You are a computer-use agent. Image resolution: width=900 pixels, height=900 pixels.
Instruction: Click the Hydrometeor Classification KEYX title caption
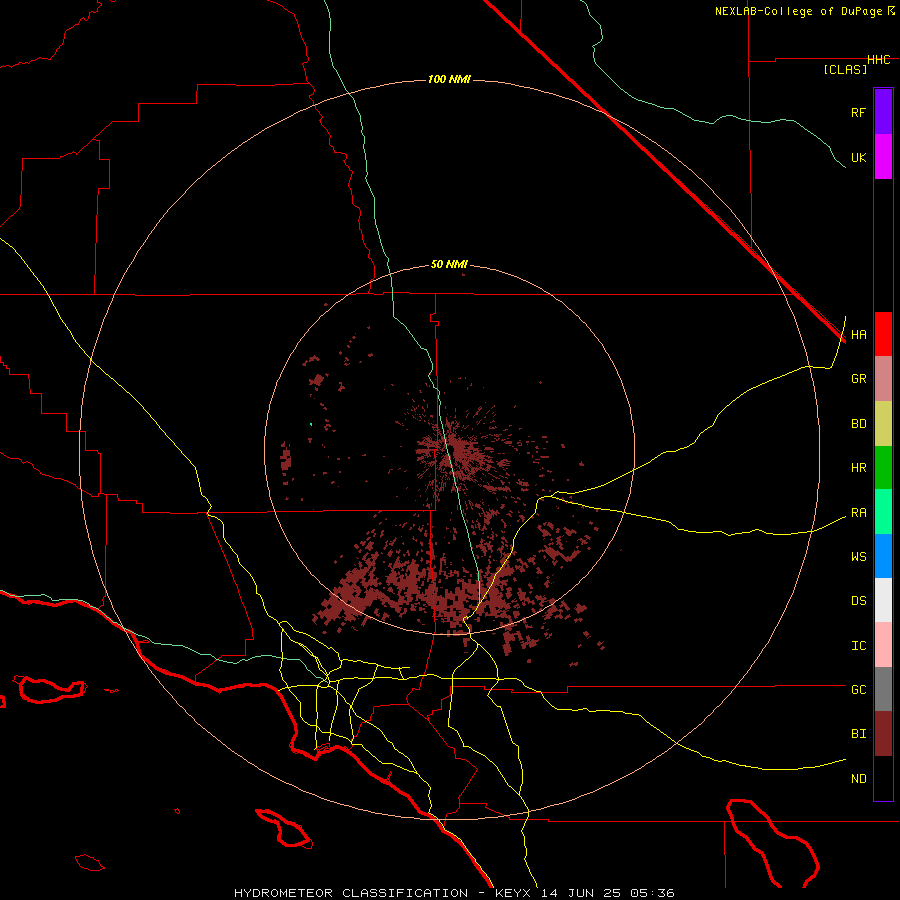tap(454, 893)
